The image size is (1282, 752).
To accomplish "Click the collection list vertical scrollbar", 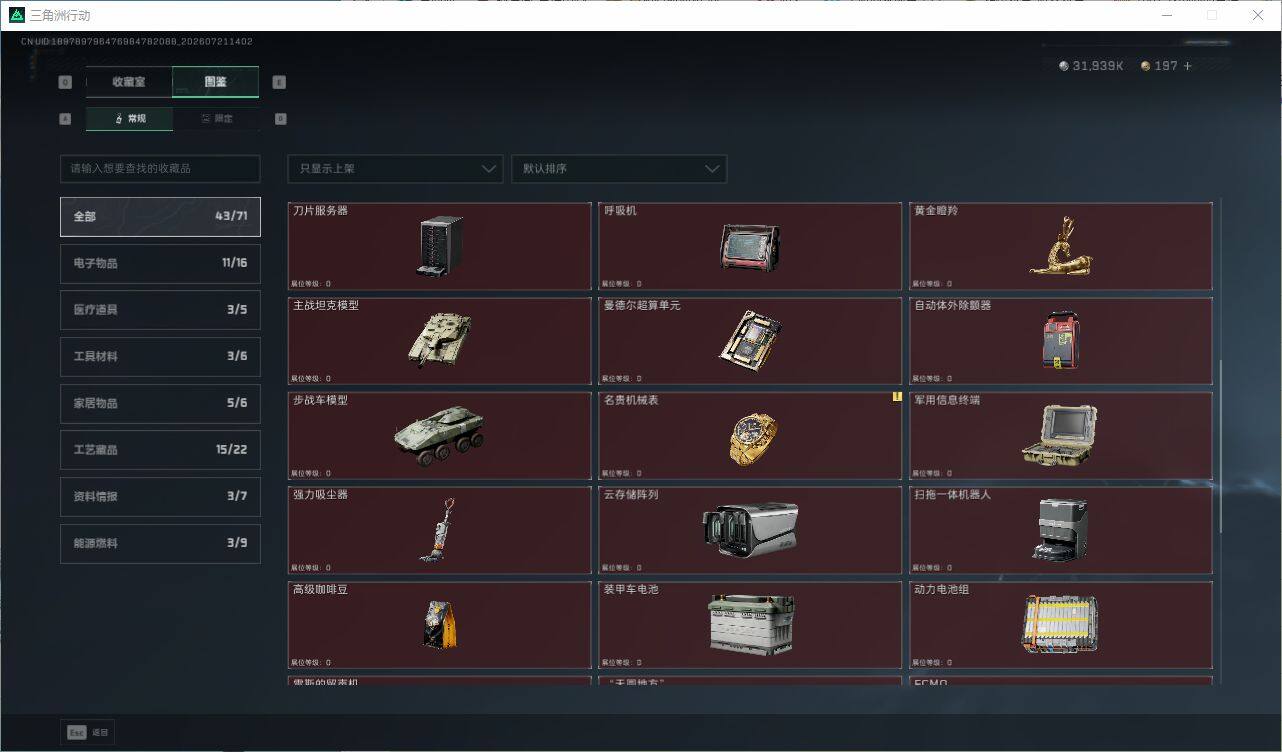I will click(1220, 445).
